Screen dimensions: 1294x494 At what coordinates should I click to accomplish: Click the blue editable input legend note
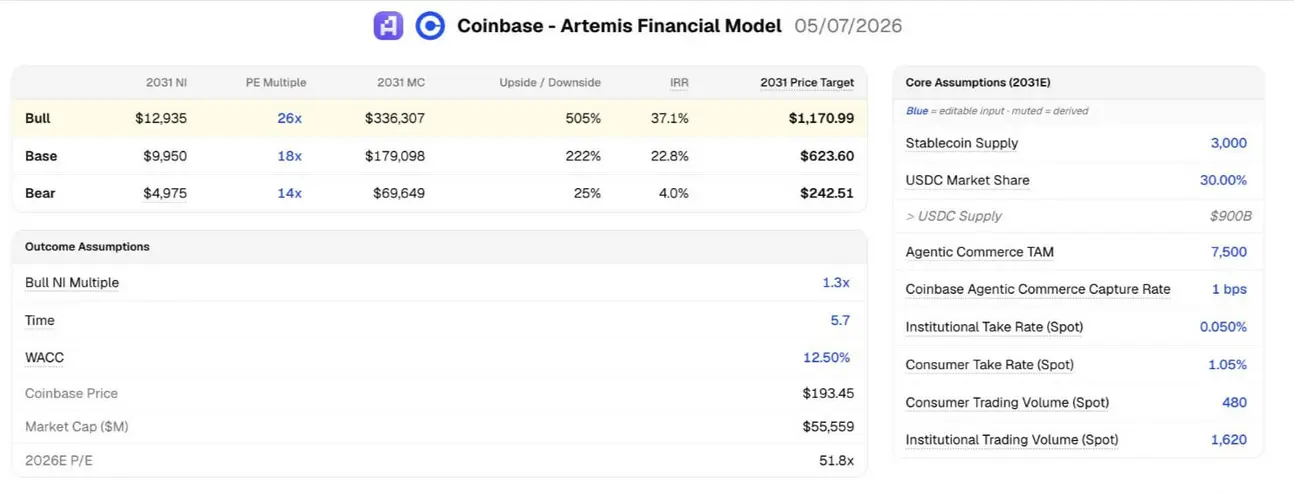coord(998,111)
